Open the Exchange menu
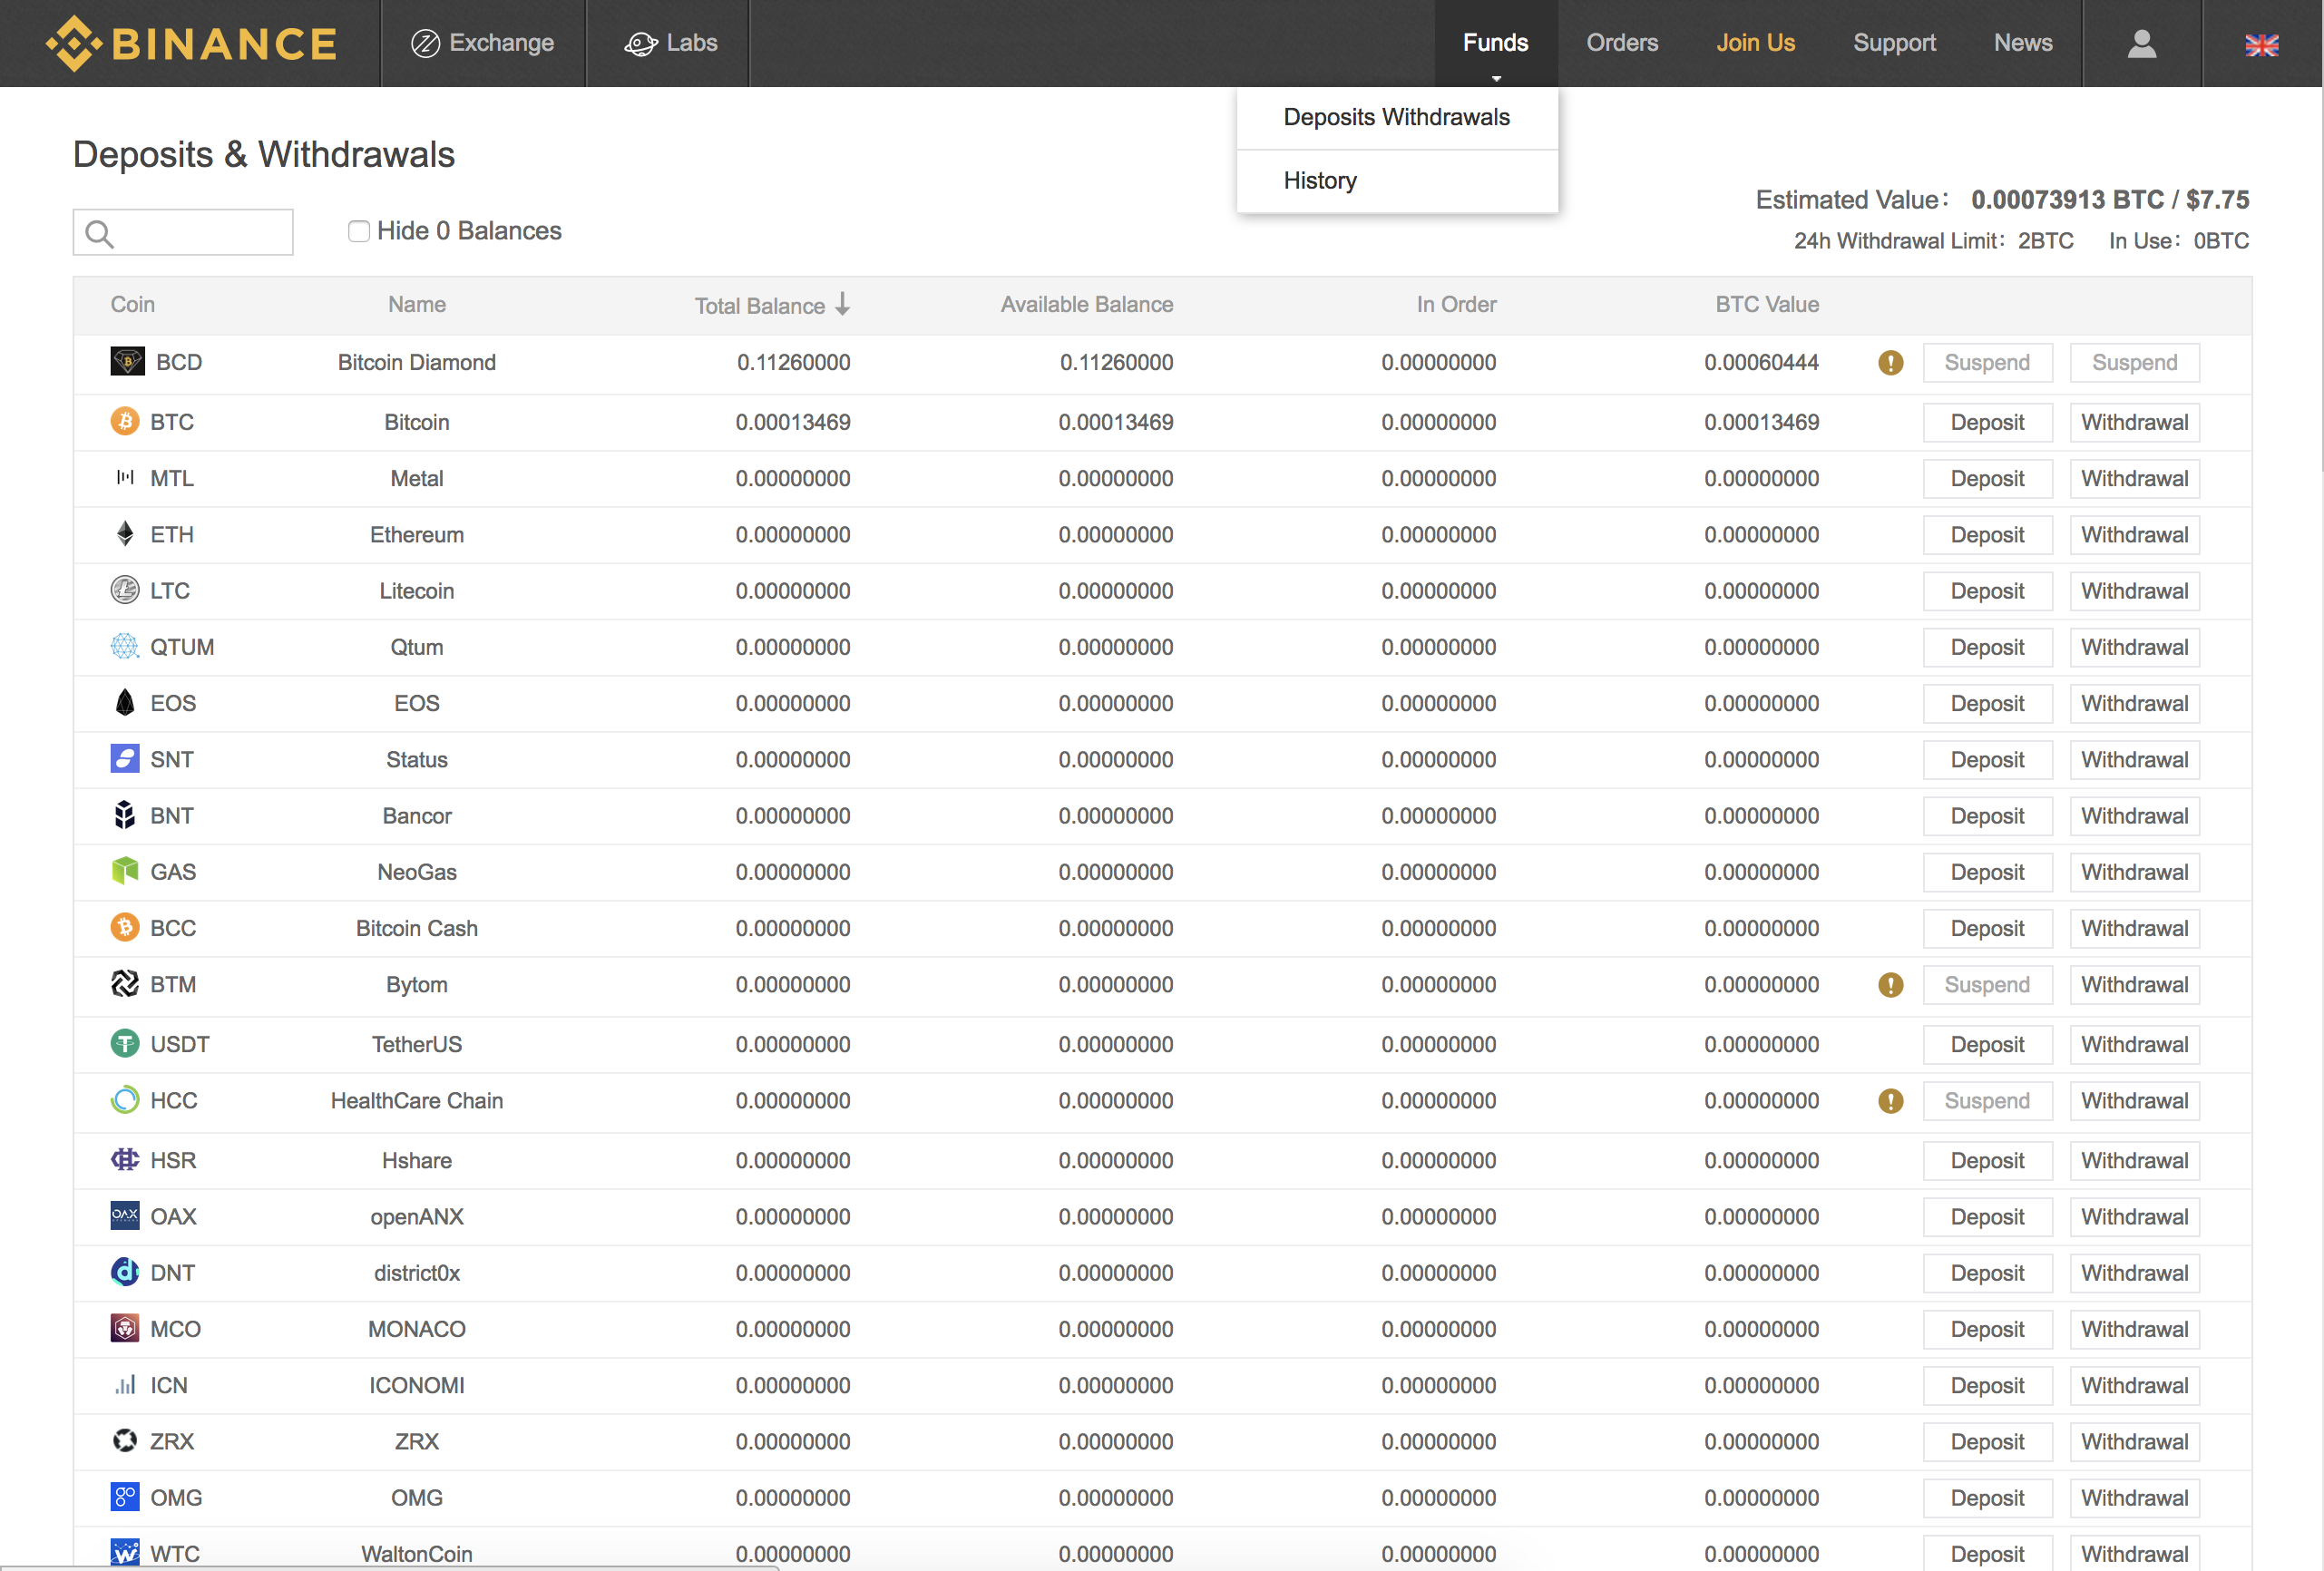 (x=482, y=43)
